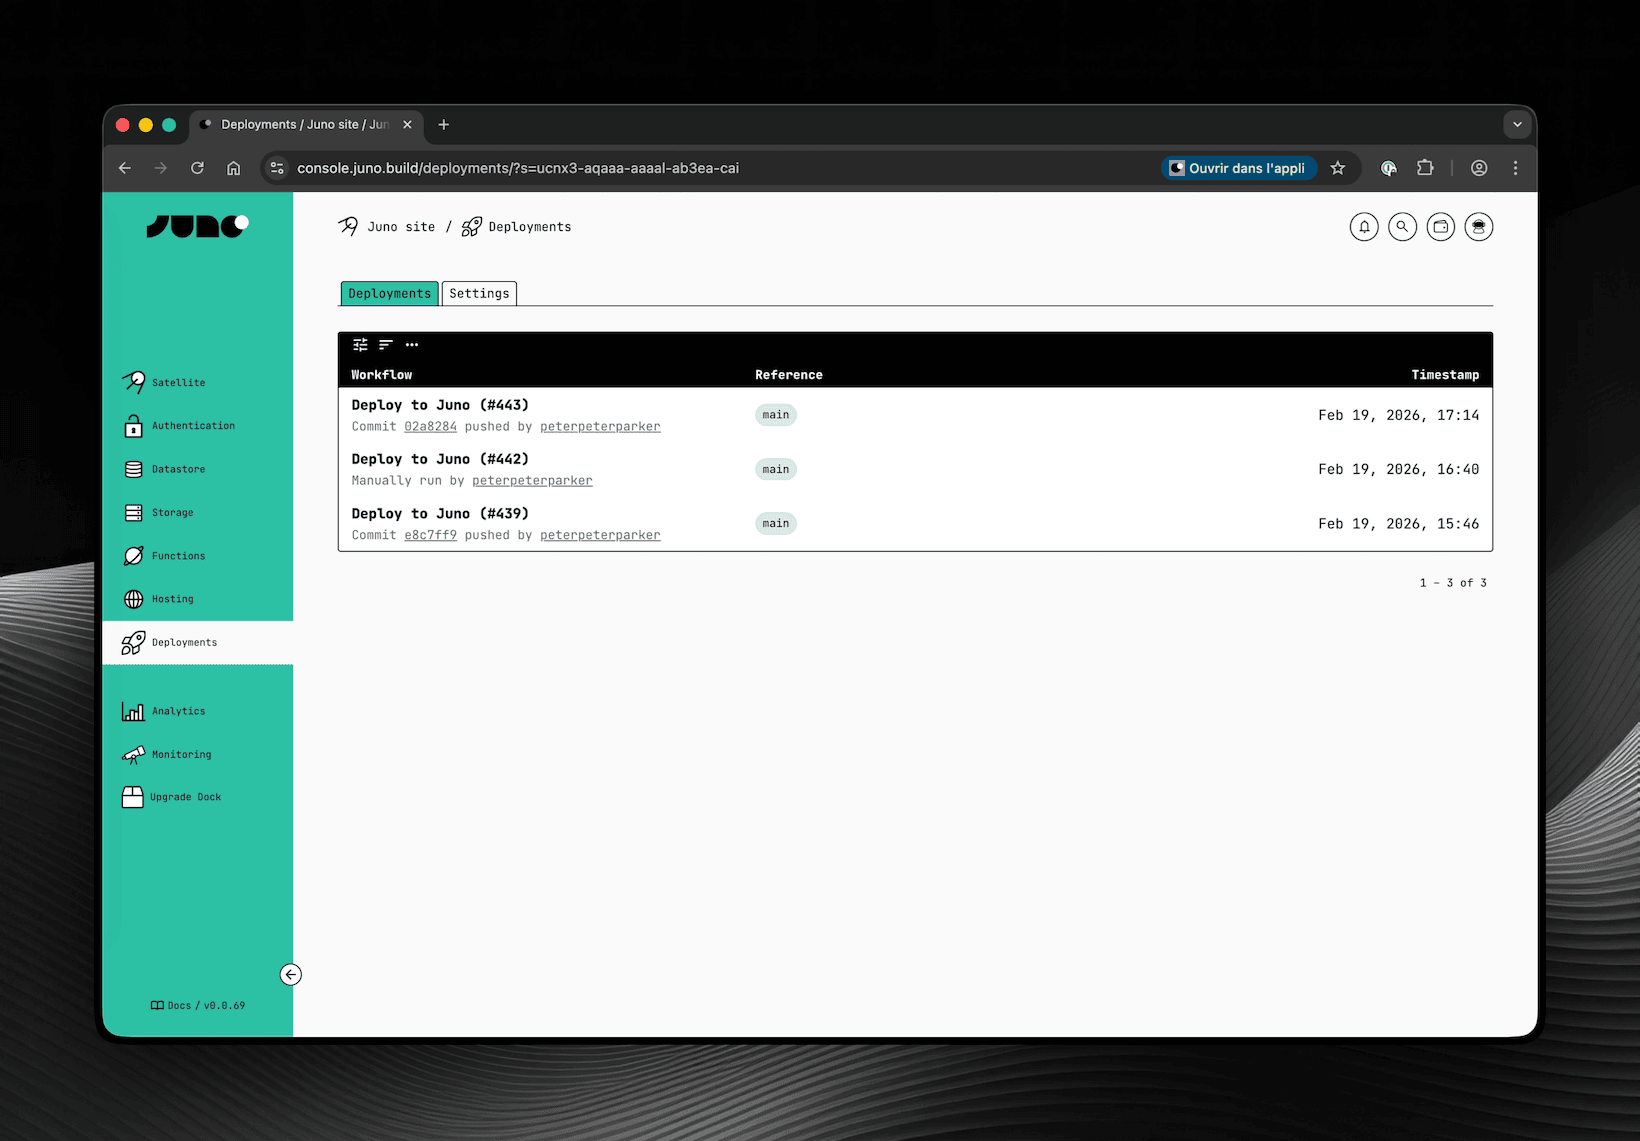Open the Analytics section
Image resolution: width=1640 pixels, height=1141 pixels.
tap(178, 711)
